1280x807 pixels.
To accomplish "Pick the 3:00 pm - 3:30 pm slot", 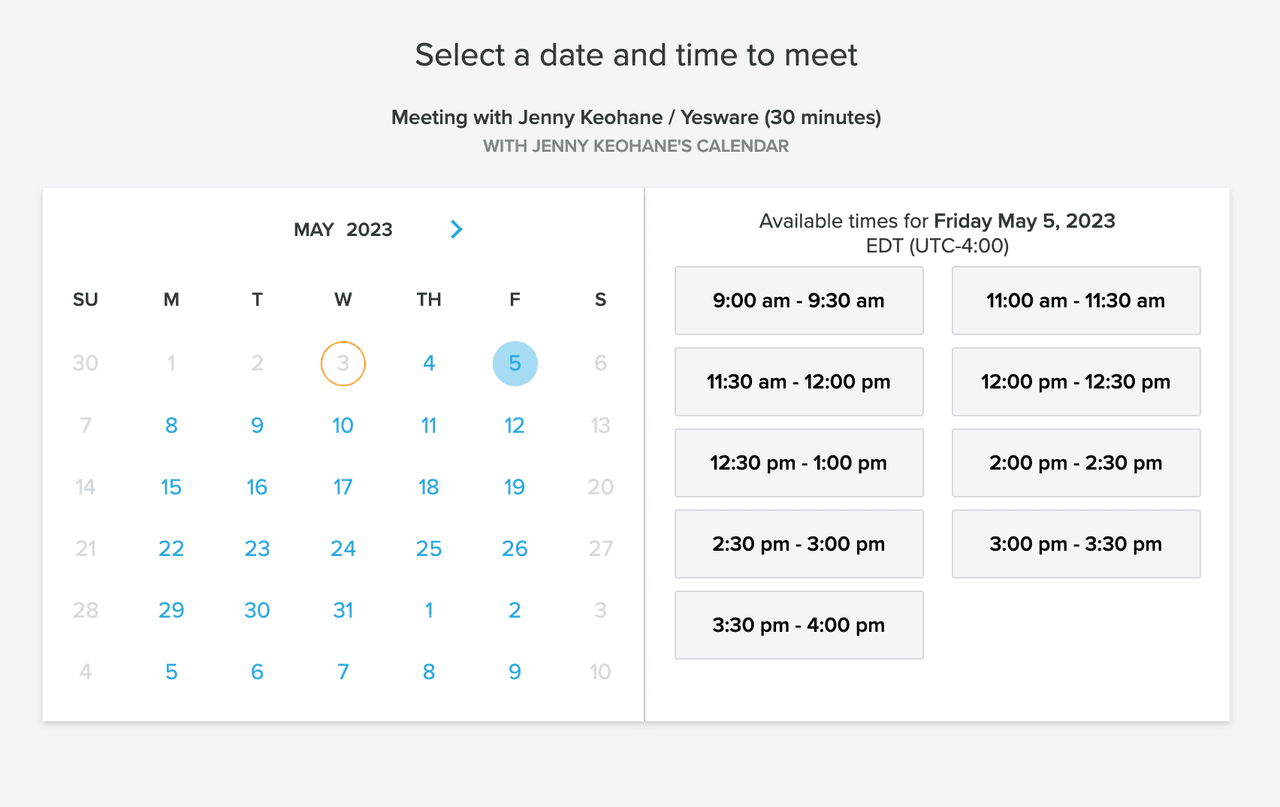I will pos(1076,543).
